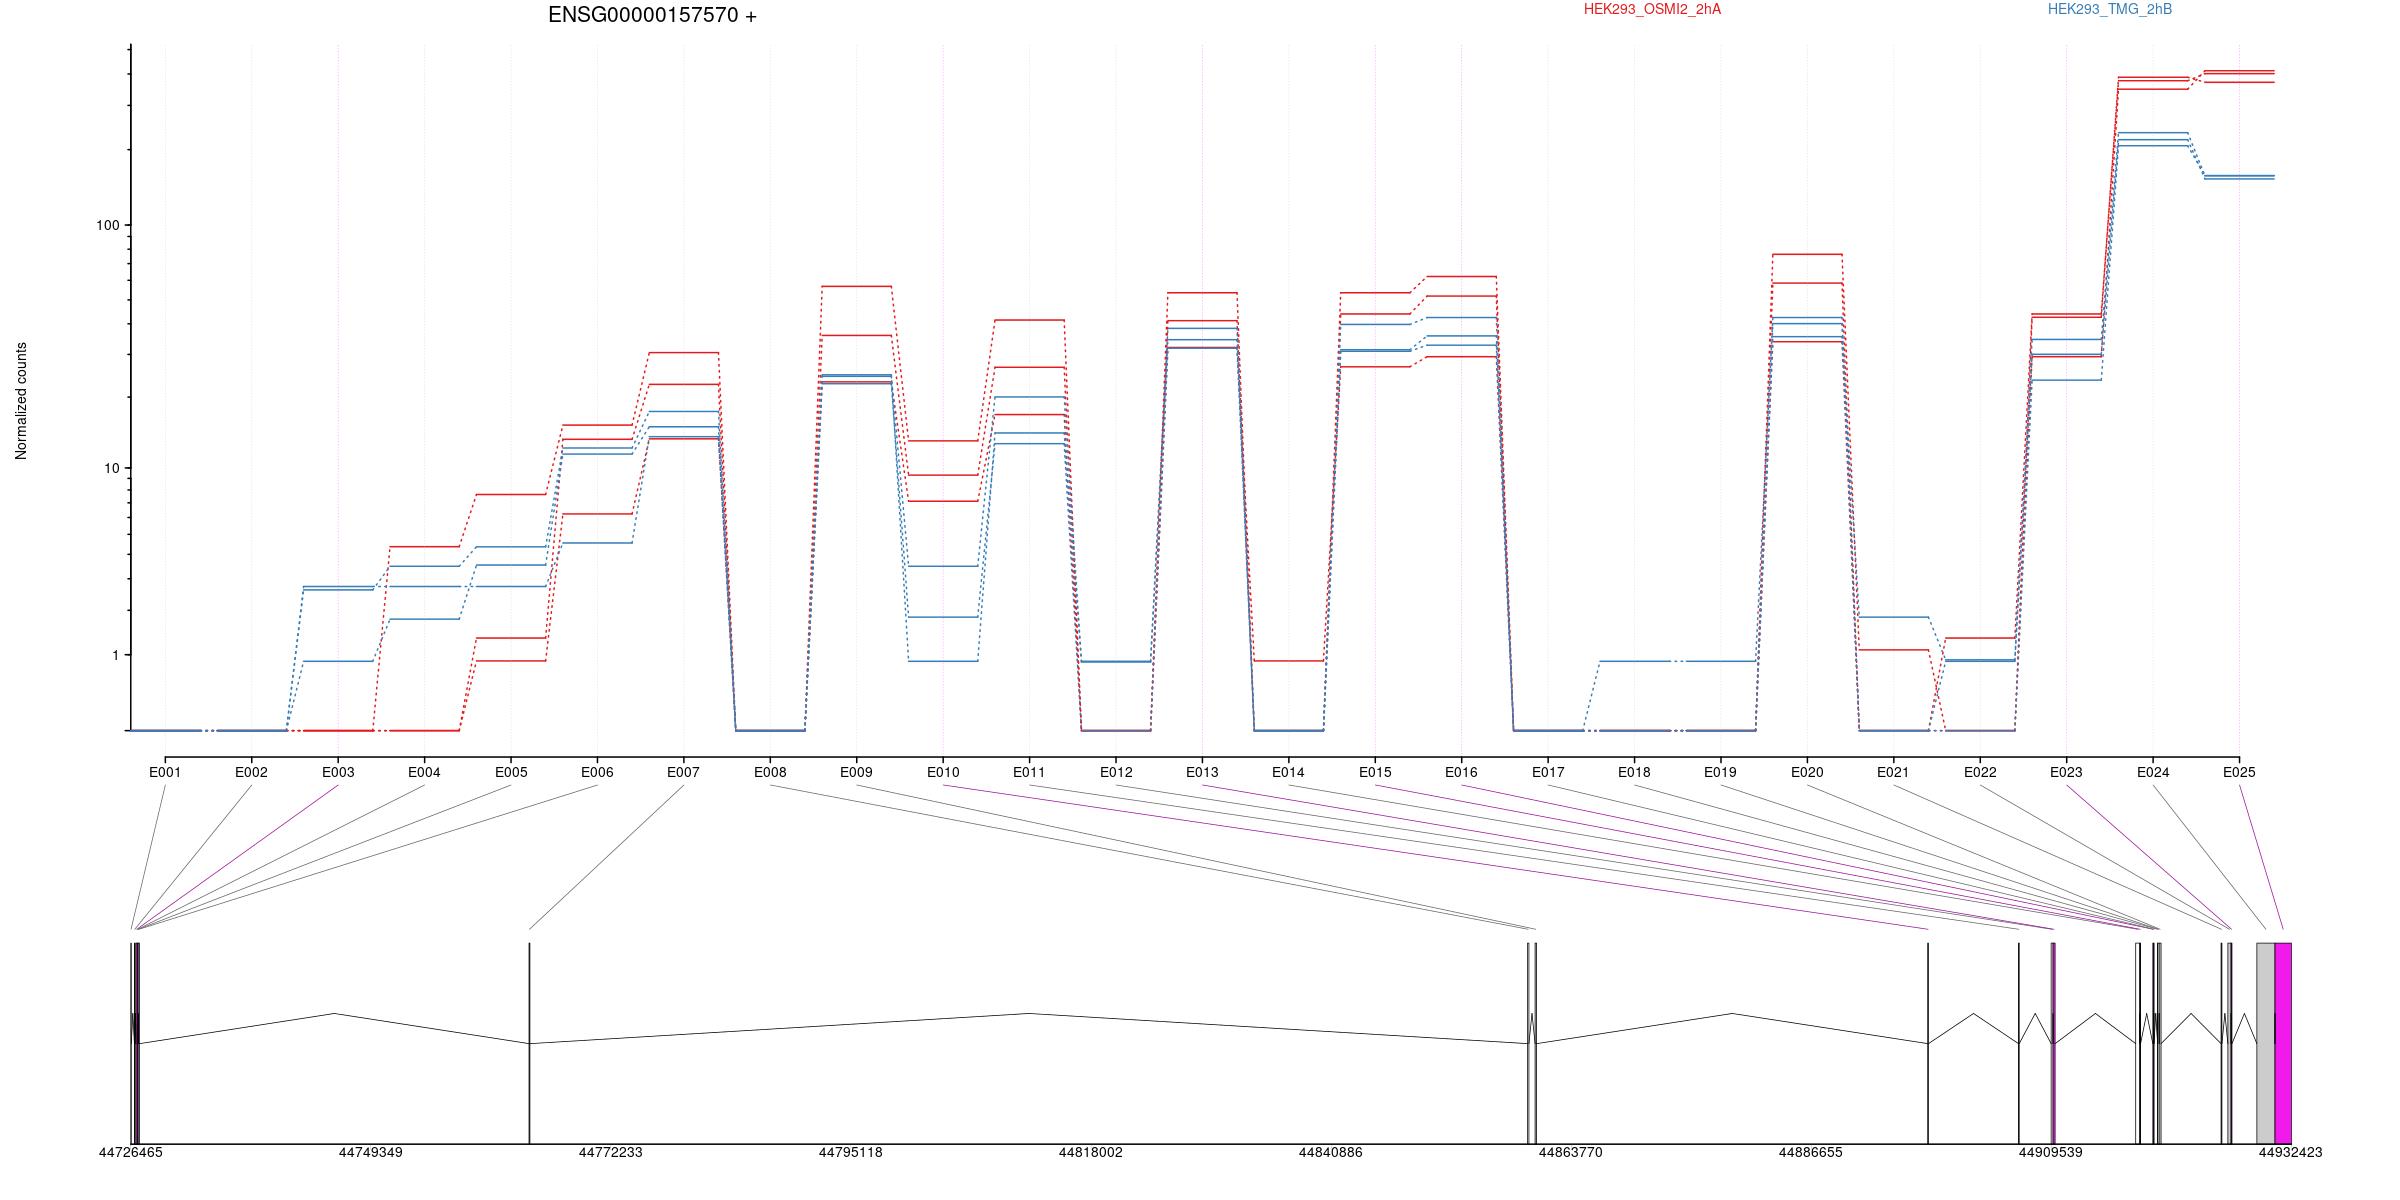
Task: Select exon bin label E019
Action: 1721,772
